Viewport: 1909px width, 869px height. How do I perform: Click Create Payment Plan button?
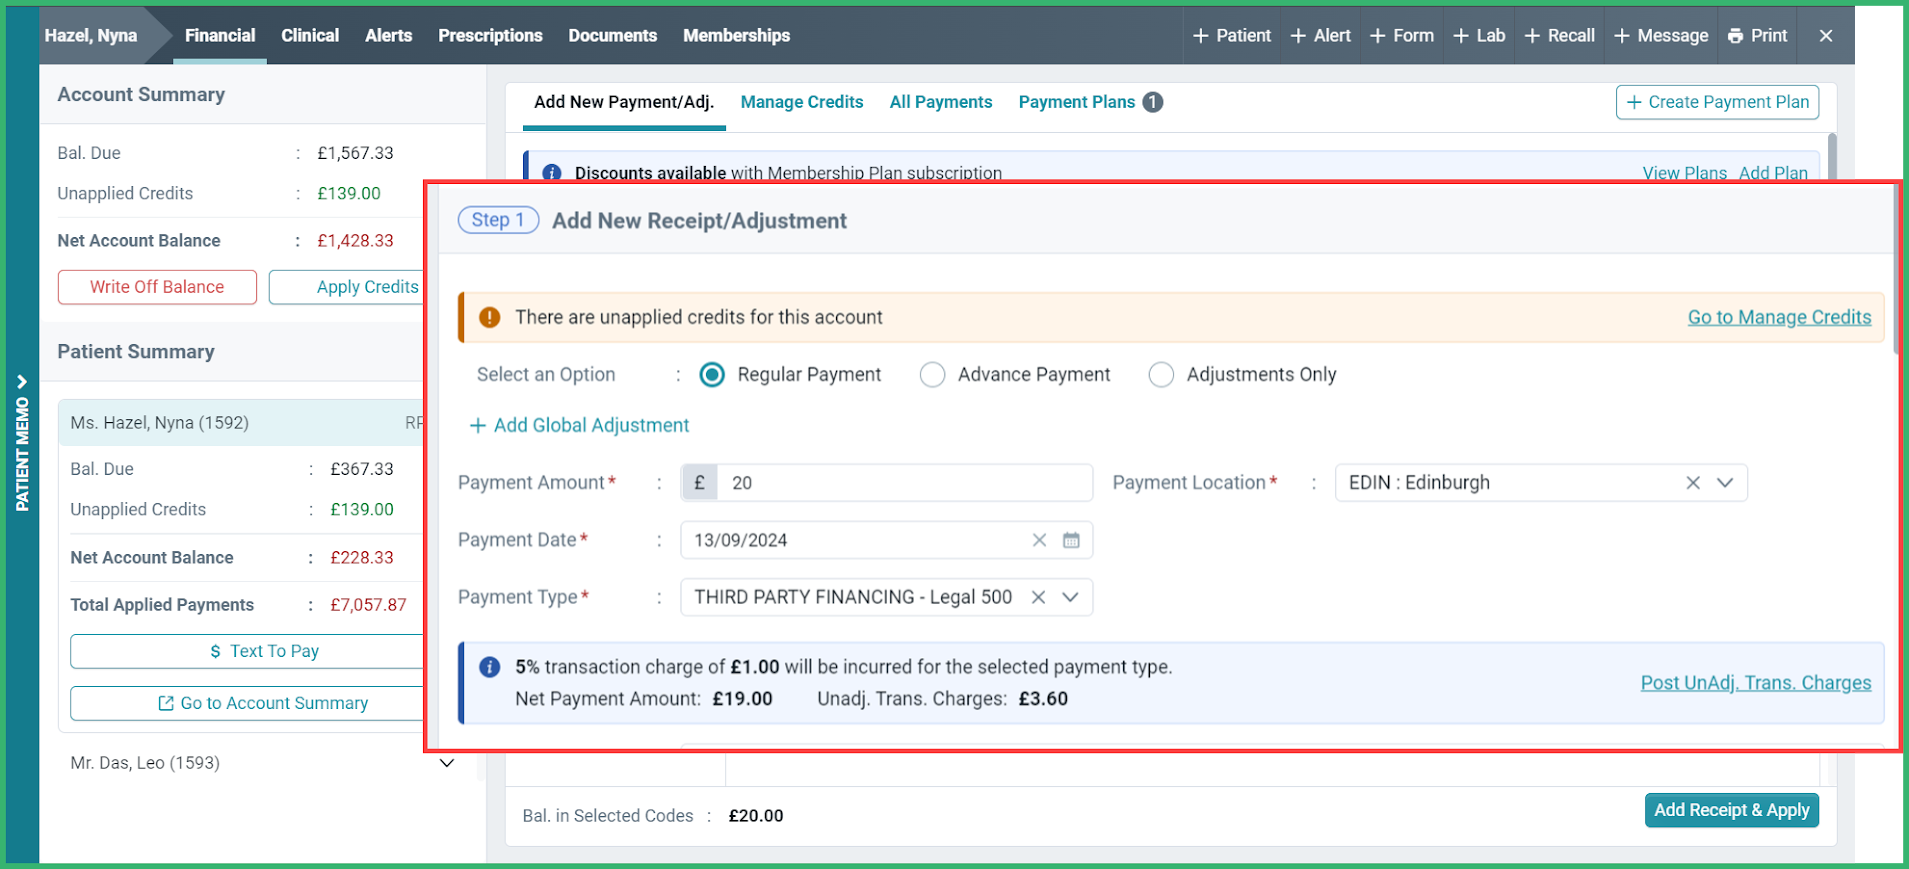click(1717, 102)
